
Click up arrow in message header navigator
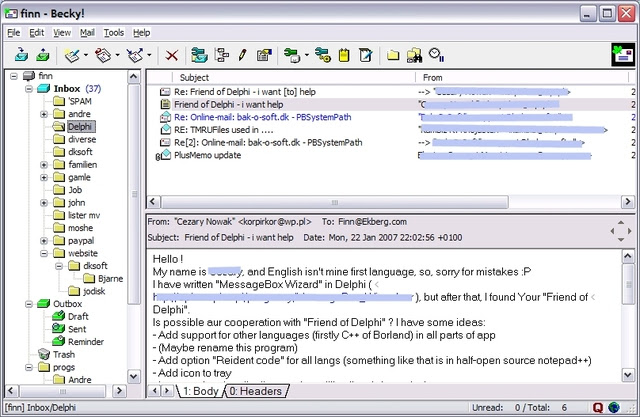[x=620, y=222]
